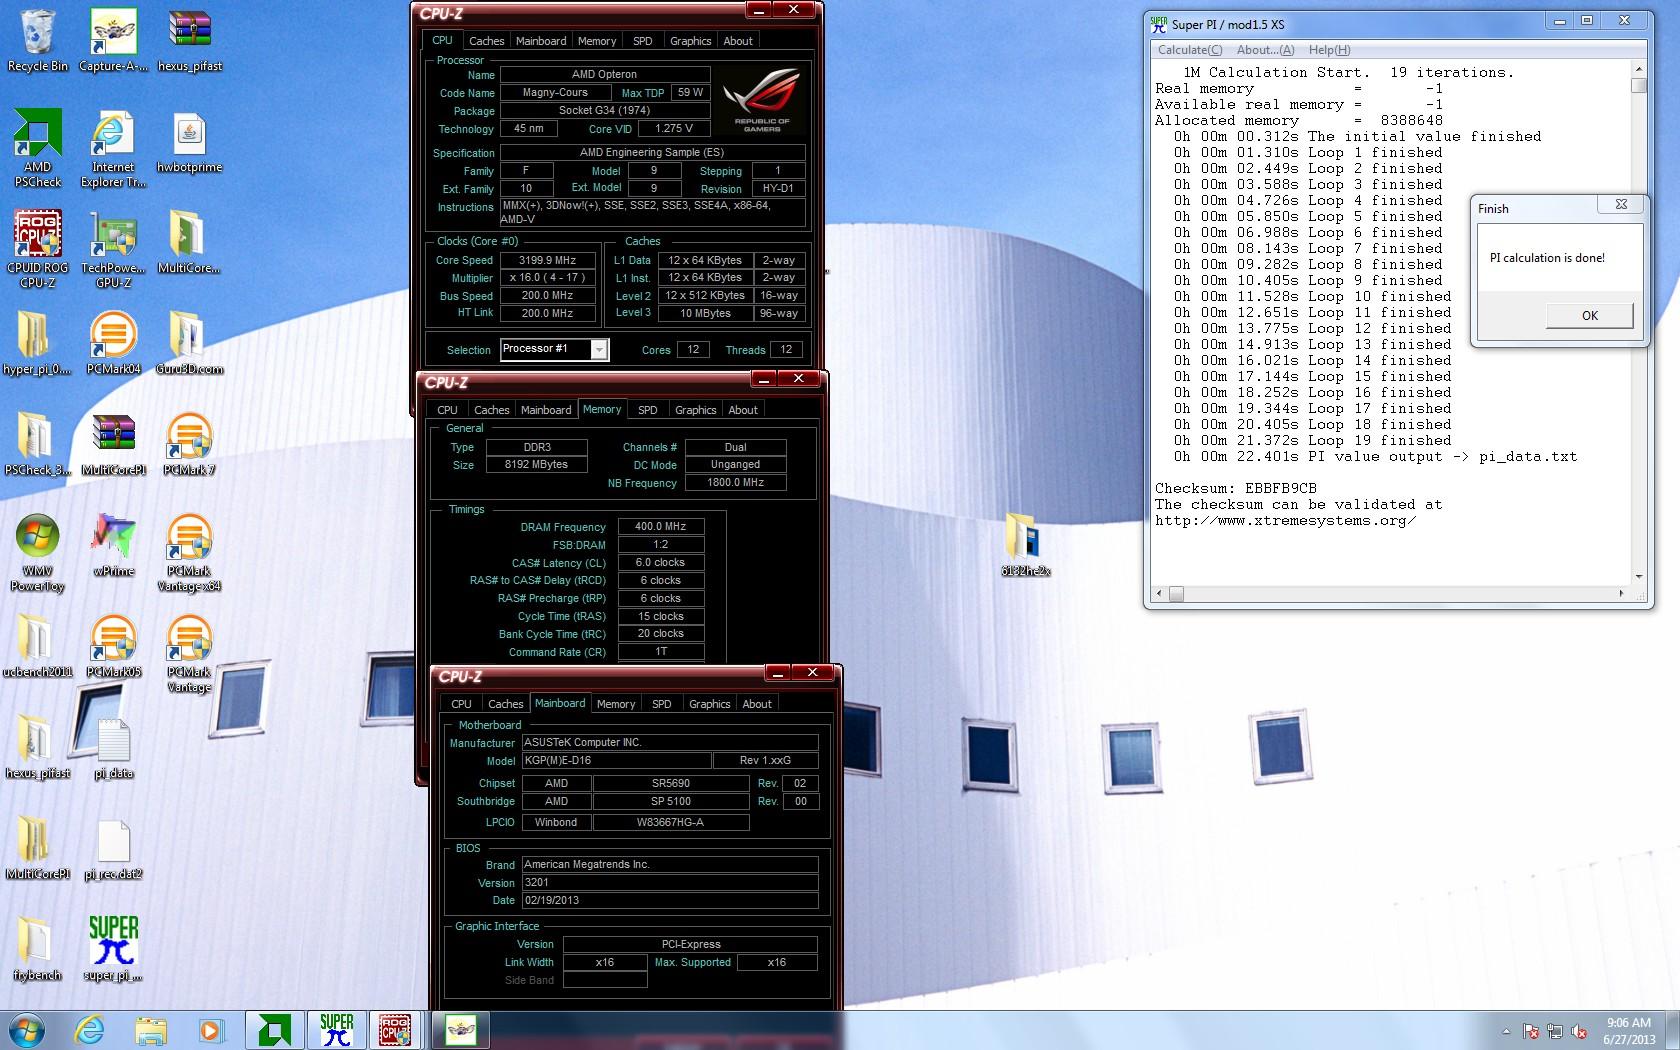
Task: Open About menu in Super PI
Action: 1265,50
